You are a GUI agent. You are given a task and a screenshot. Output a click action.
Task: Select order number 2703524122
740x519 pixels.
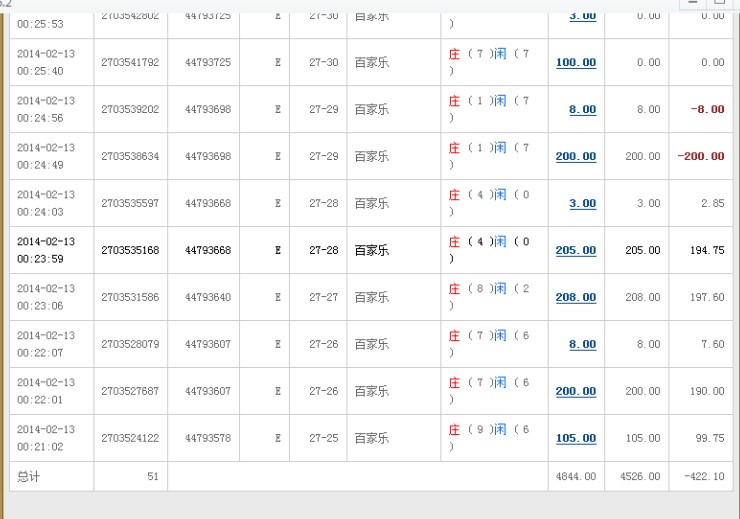[130, 438]
